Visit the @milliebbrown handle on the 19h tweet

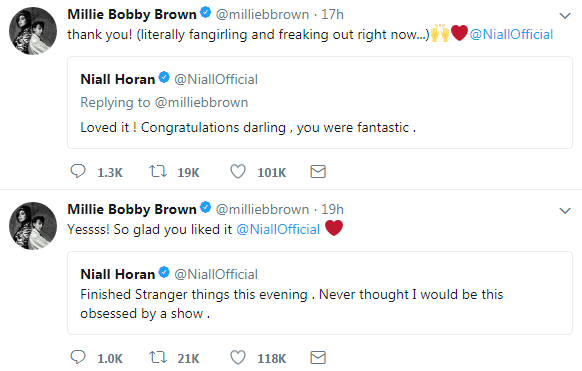(x=262, y=210)
